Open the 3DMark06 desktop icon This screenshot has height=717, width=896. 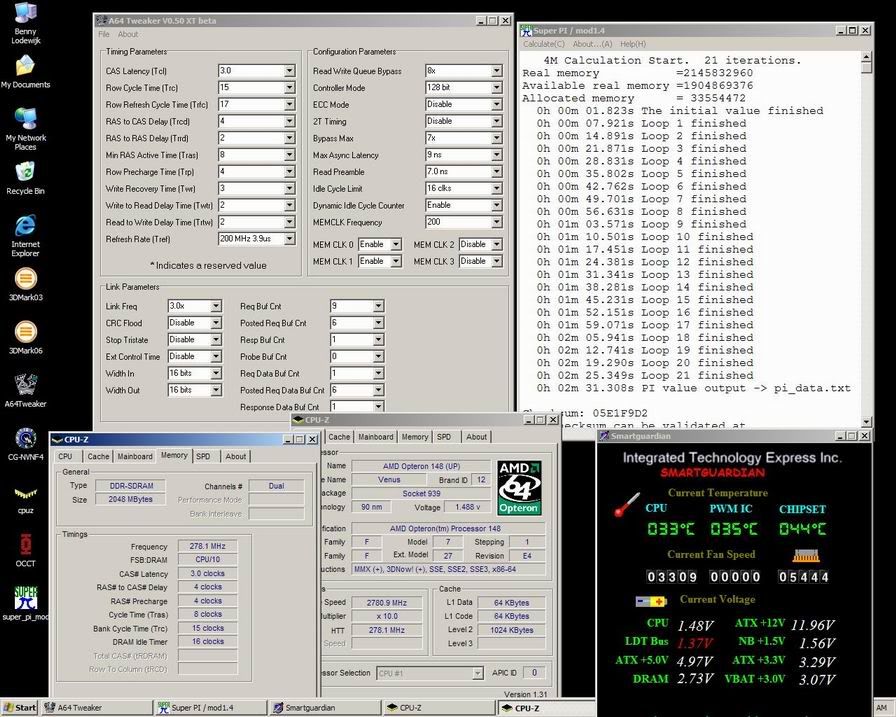pyautogui.click(x=25, y=332)
